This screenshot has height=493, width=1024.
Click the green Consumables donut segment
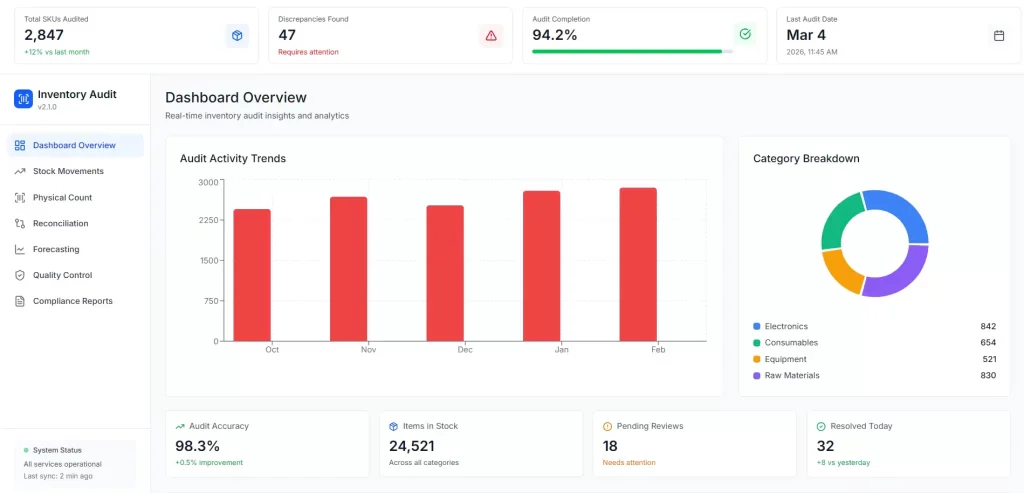click(x=839, y=219)
